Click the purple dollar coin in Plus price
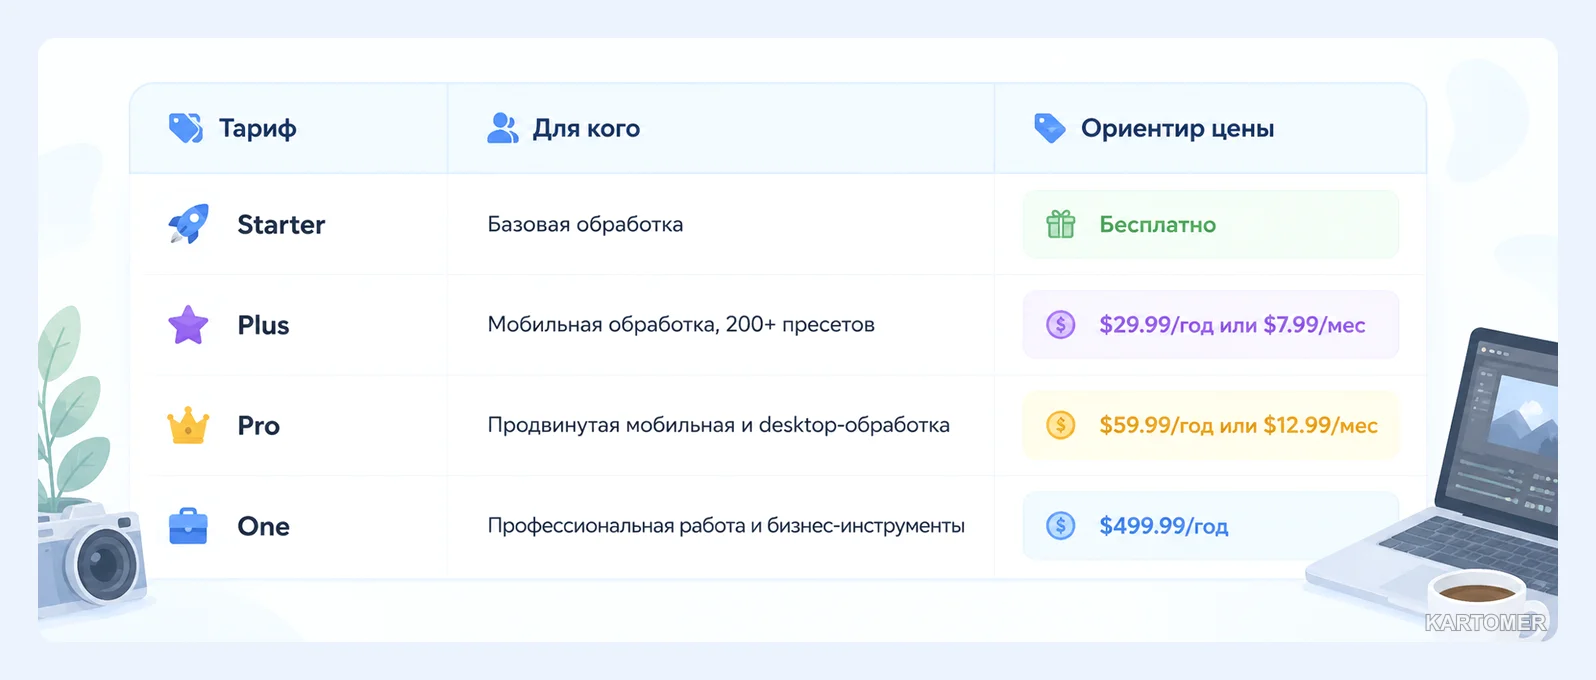This screenshot has height=680, width=1596. (1061, 324)
